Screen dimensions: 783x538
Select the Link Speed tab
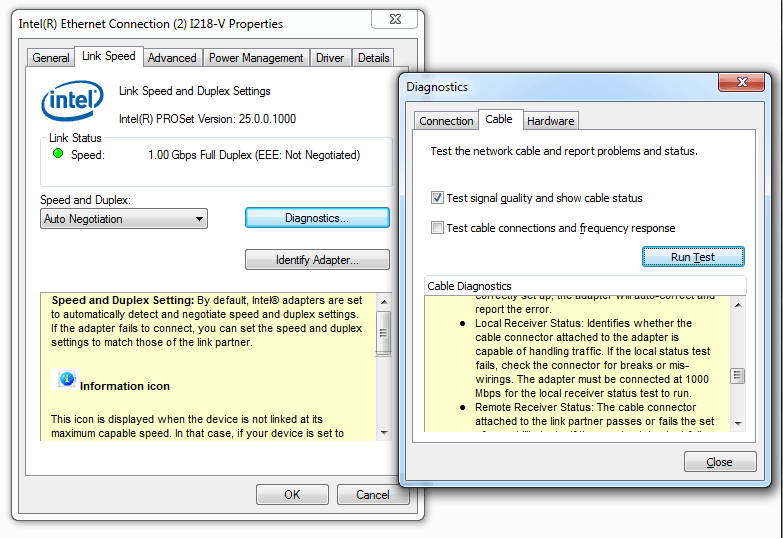109,56
